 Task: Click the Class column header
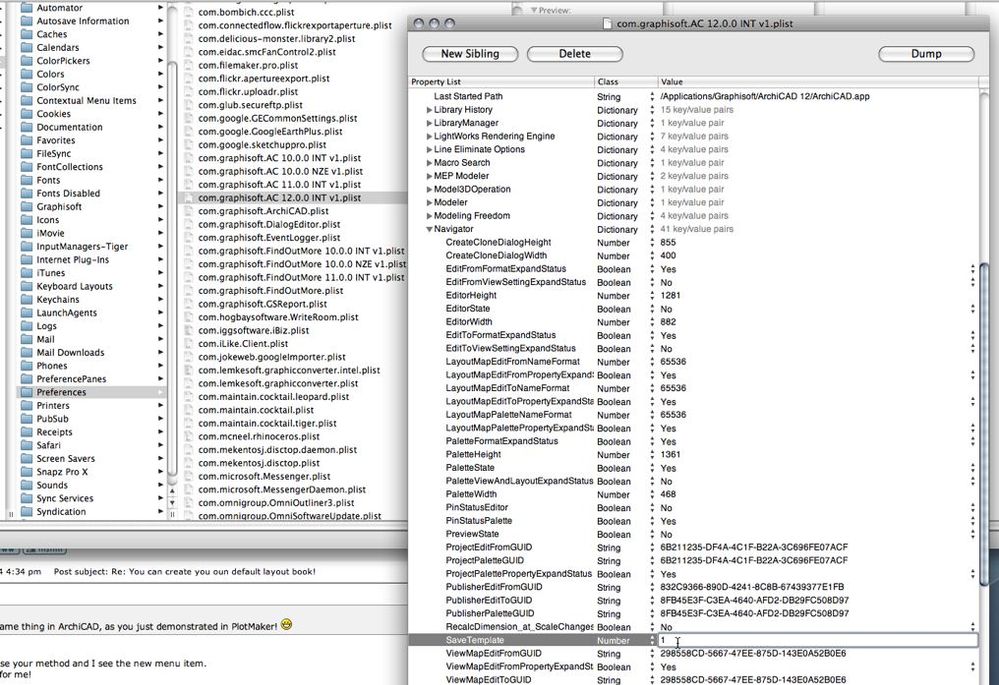(626, 82)
